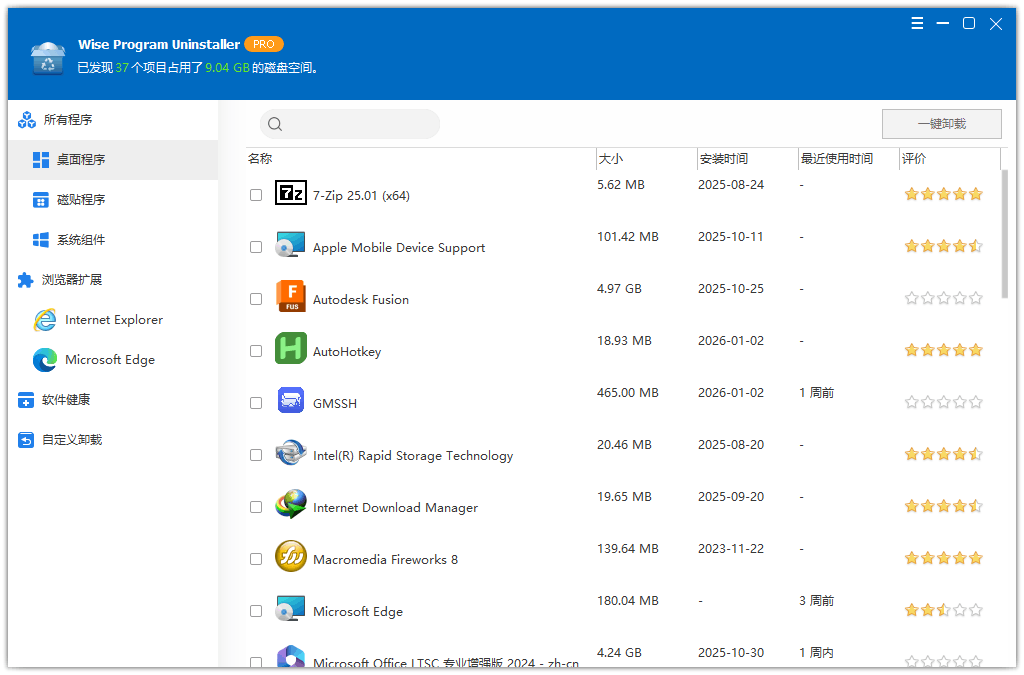This screenshot has width=1024, height=675.
Task: Select the Microsoft Edge row checkbox
Action: coord(256,611)
